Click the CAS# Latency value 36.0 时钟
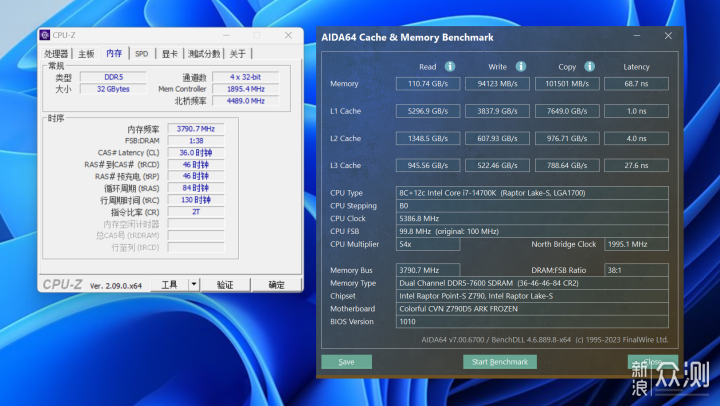 click(x=196, y=152)
